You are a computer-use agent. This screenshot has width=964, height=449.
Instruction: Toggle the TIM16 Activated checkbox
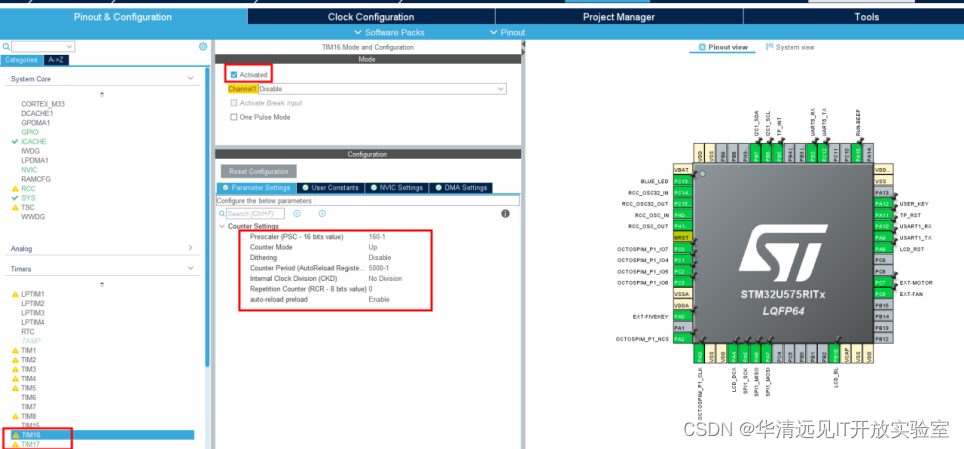234,74
